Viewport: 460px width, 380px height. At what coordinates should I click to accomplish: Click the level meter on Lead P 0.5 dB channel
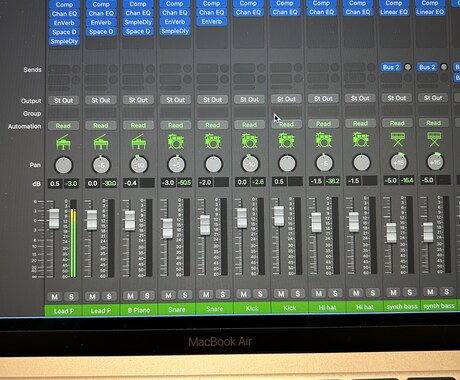[x=73, y=239]
